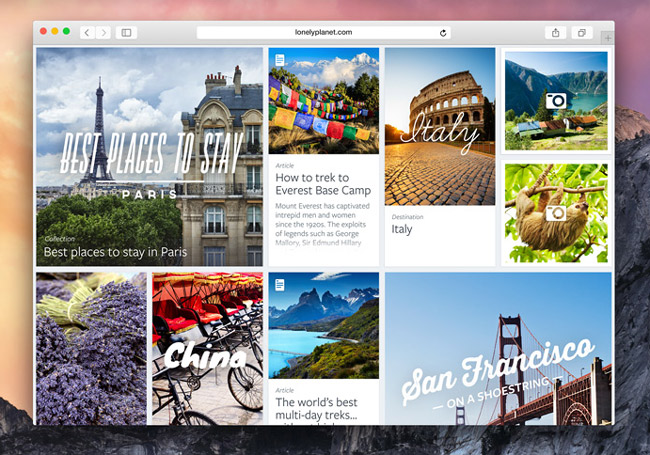The width and height of the screenshot is (650, 455).
Task: Open the Share menu button
Action: pos(555,32)
